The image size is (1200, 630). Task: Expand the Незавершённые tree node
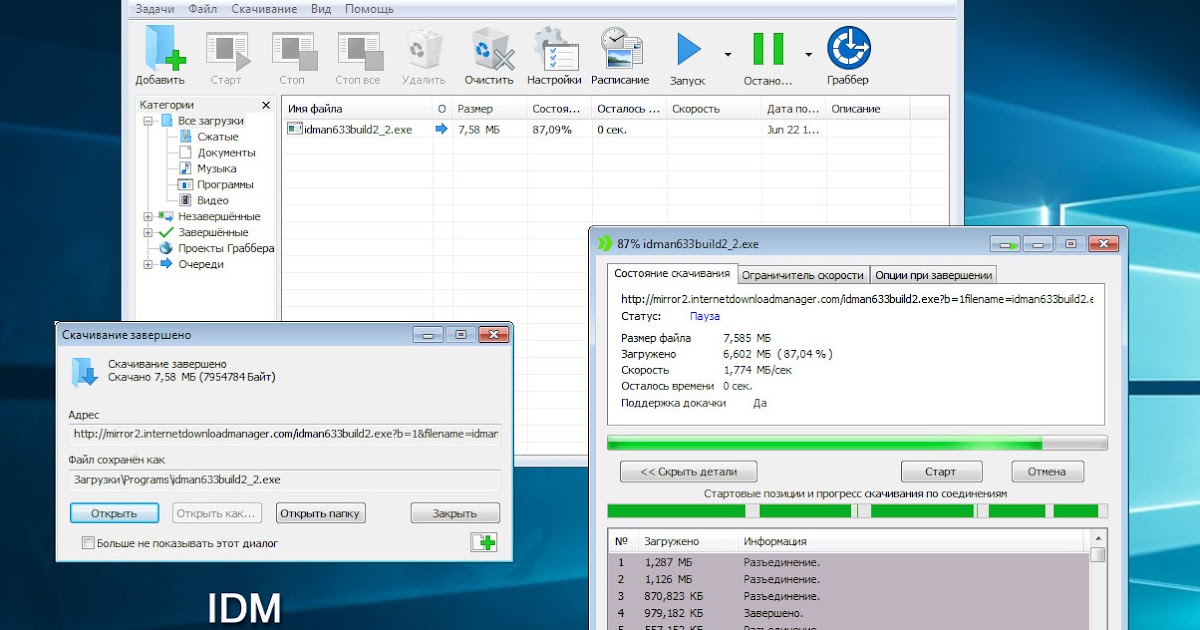coord(148,217)
